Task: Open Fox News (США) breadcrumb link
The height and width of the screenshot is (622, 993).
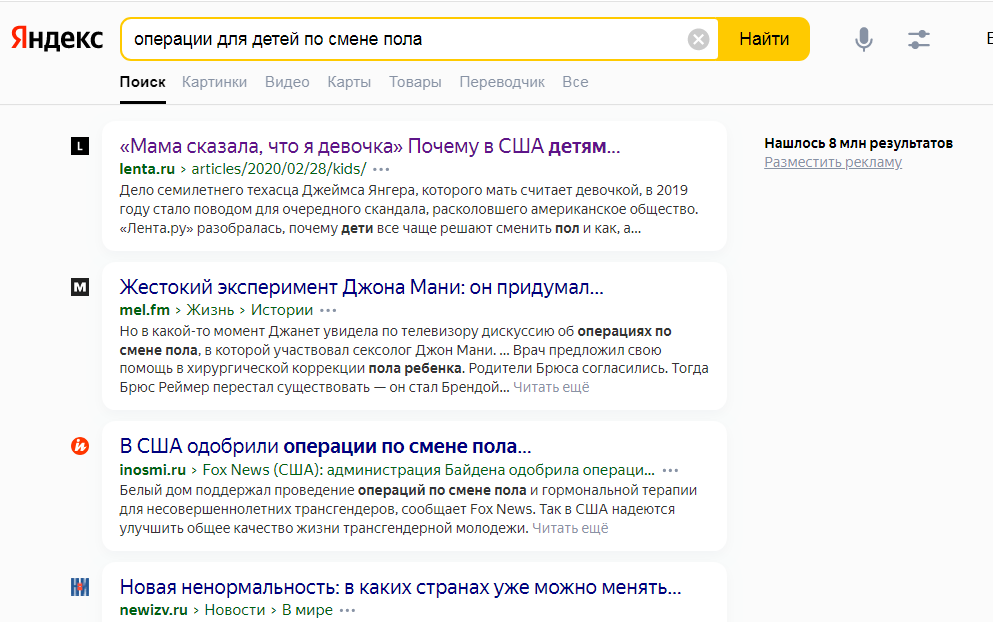Action: click(x=428, y=470)
